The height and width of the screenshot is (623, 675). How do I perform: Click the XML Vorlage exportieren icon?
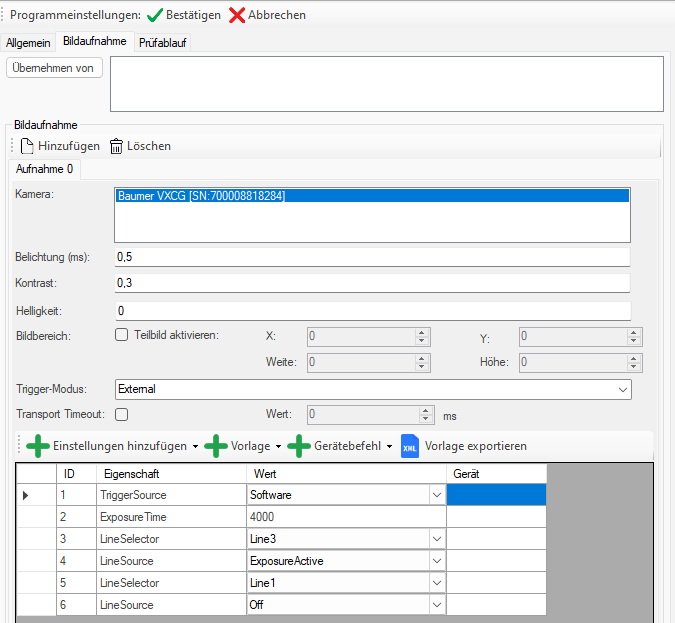410,446
